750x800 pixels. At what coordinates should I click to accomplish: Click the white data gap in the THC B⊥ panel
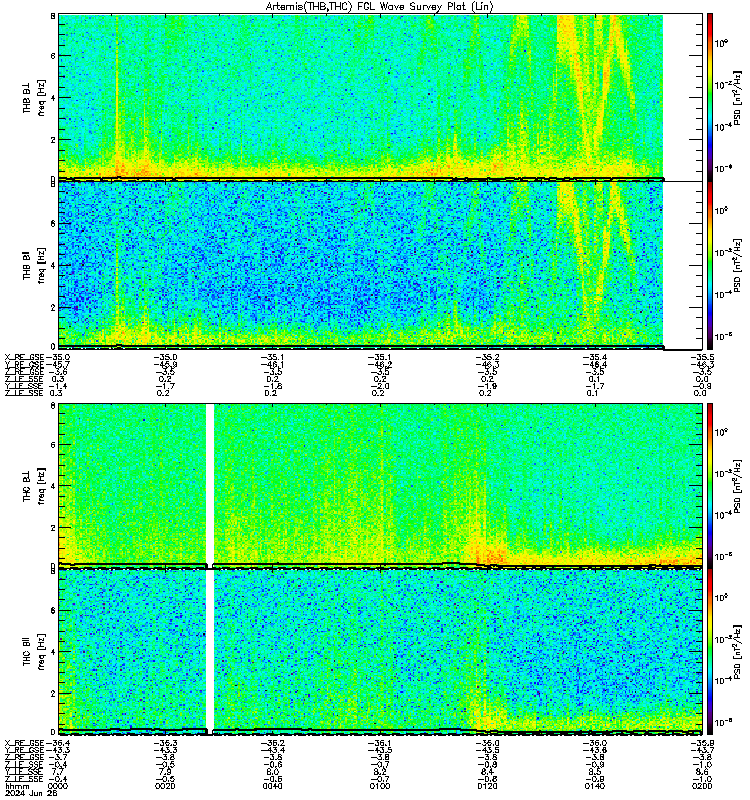(x=210, y=485)
